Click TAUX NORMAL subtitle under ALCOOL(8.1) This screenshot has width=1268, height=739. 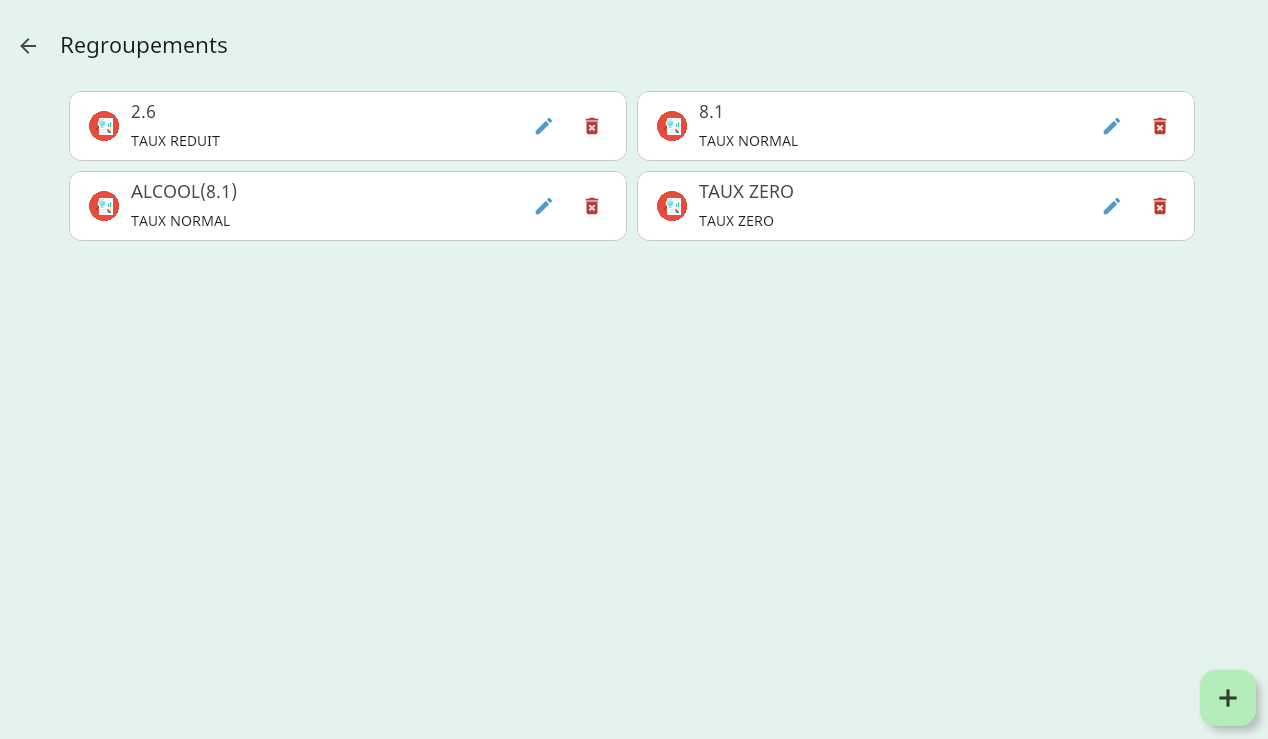pos(180,221)
